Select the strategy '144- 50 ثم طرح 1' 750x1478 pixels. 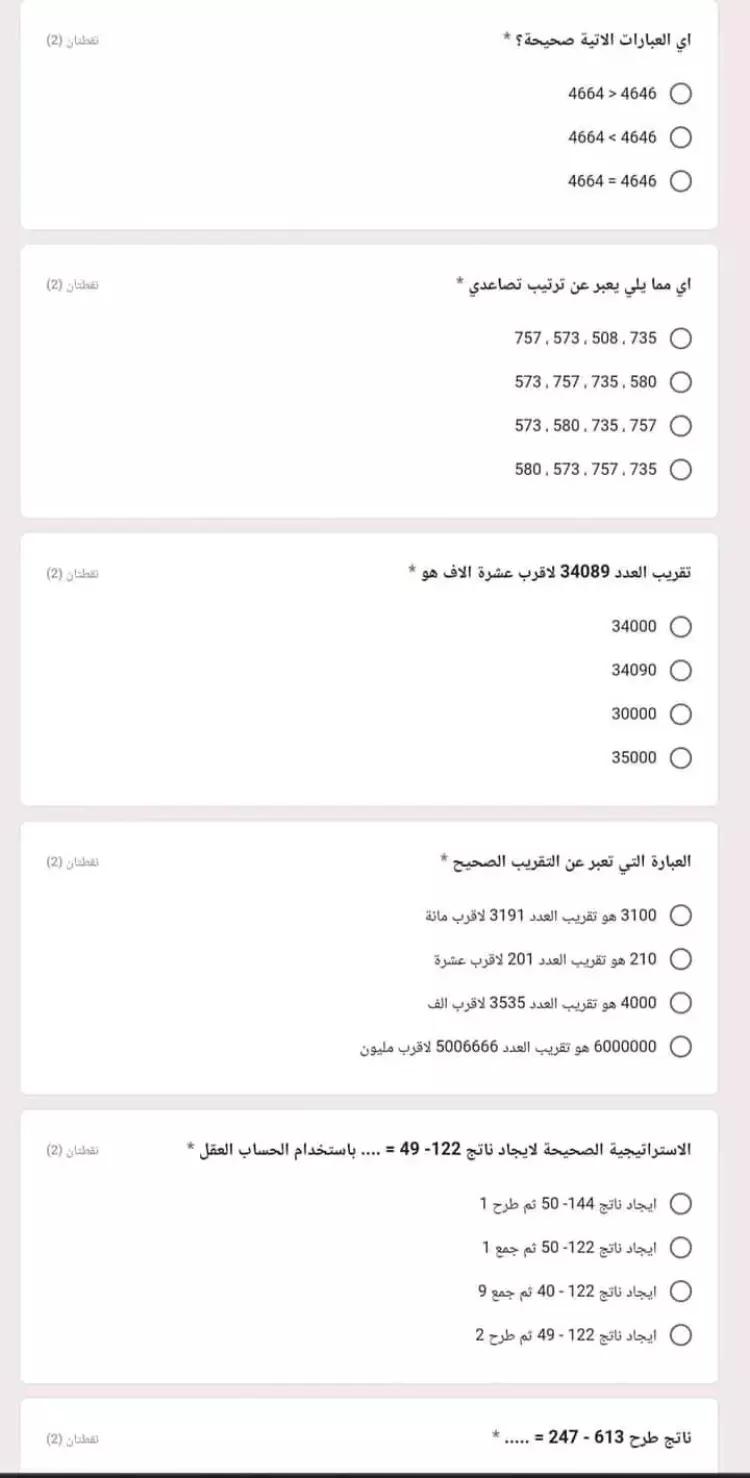point(680,1203)
